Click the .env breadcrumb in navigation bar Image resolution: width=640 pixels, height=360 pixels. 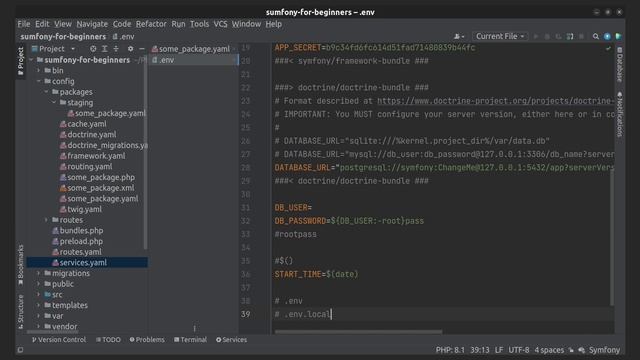123,36
